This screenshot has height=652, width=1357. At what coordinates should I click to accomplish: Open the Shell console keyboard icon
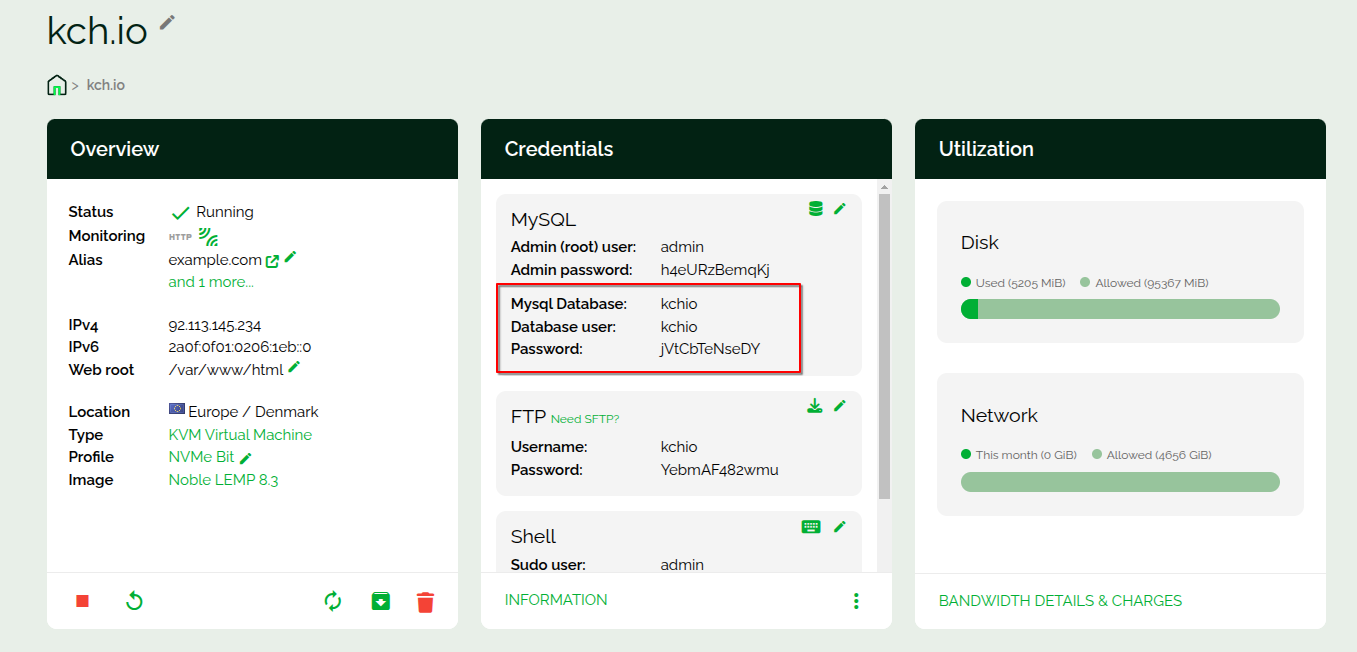812,526
